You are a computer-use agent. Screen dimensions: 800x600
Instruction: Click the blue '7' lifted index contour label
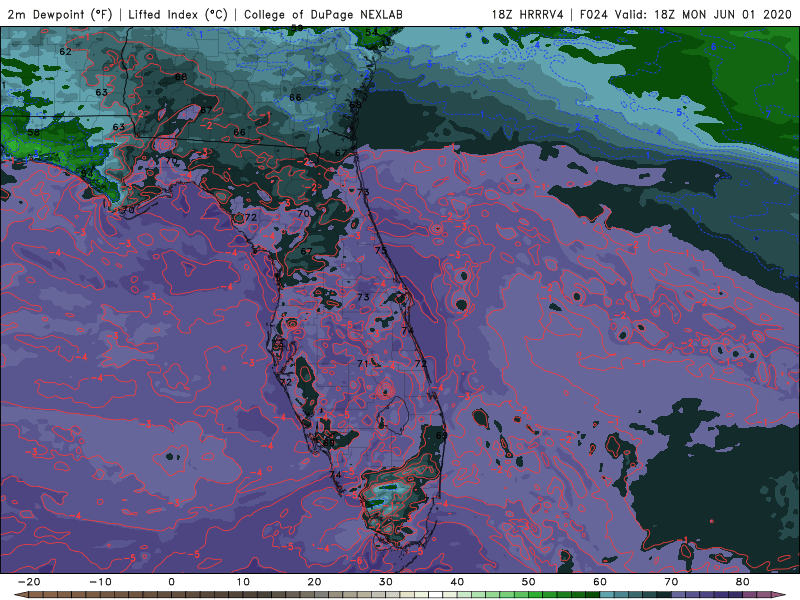(768, 114)
